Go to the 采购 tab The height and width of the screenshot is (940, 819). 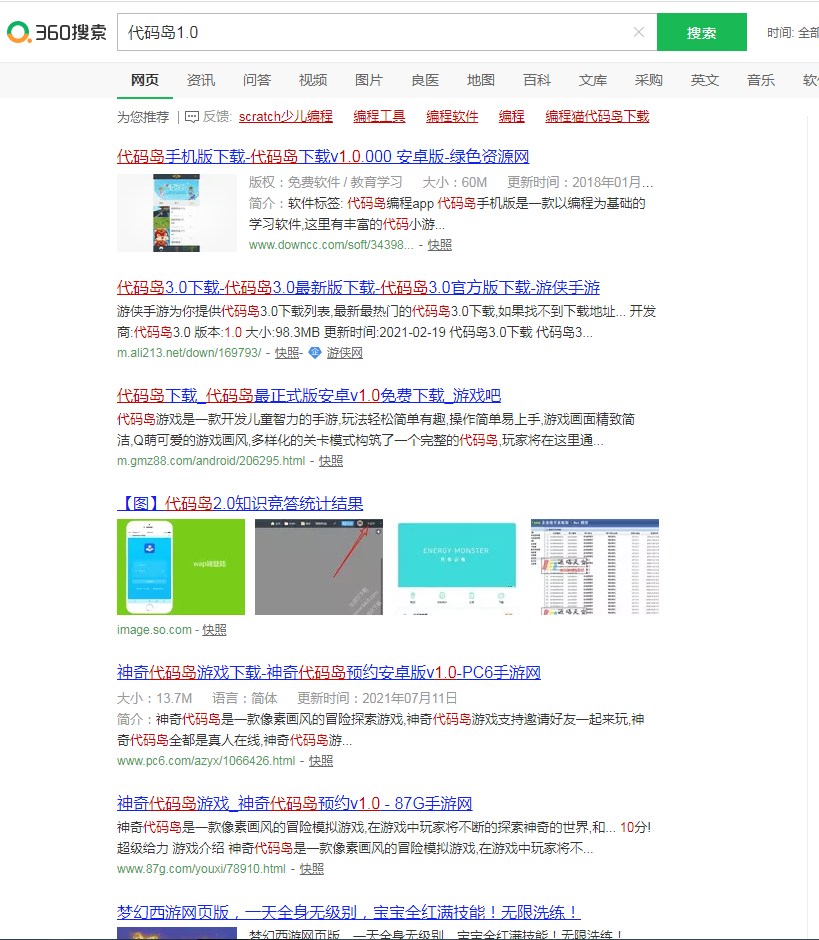point(649,80)
